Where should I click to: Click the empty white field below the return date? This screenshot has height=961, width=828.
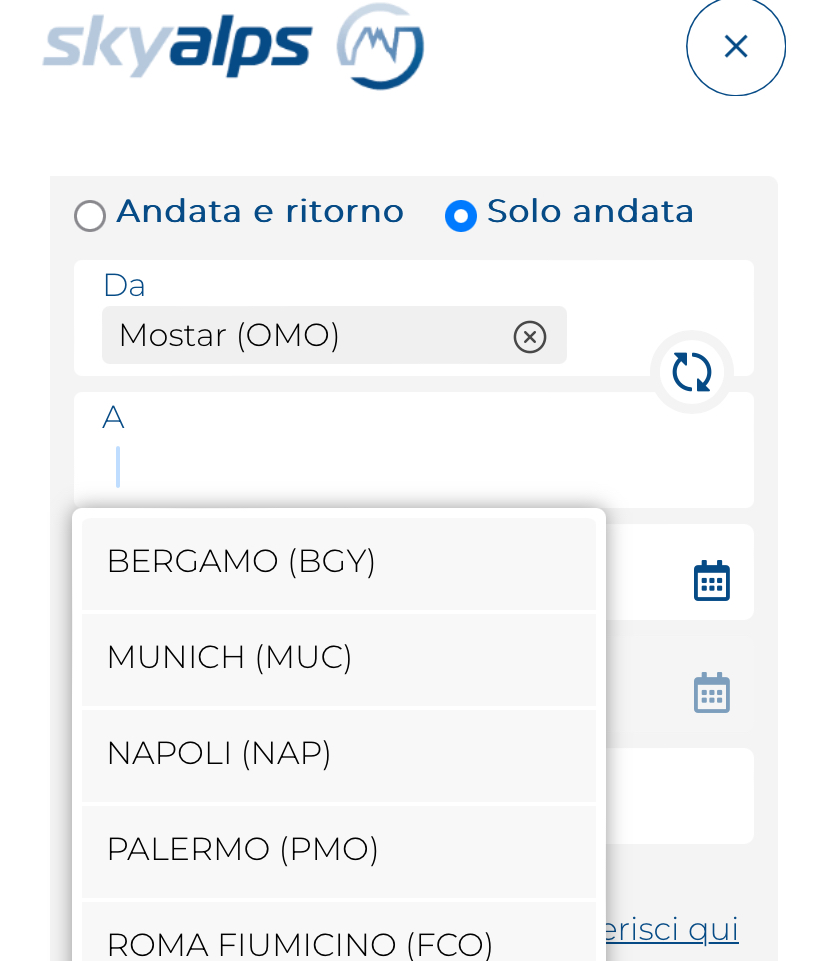[680, 796]
